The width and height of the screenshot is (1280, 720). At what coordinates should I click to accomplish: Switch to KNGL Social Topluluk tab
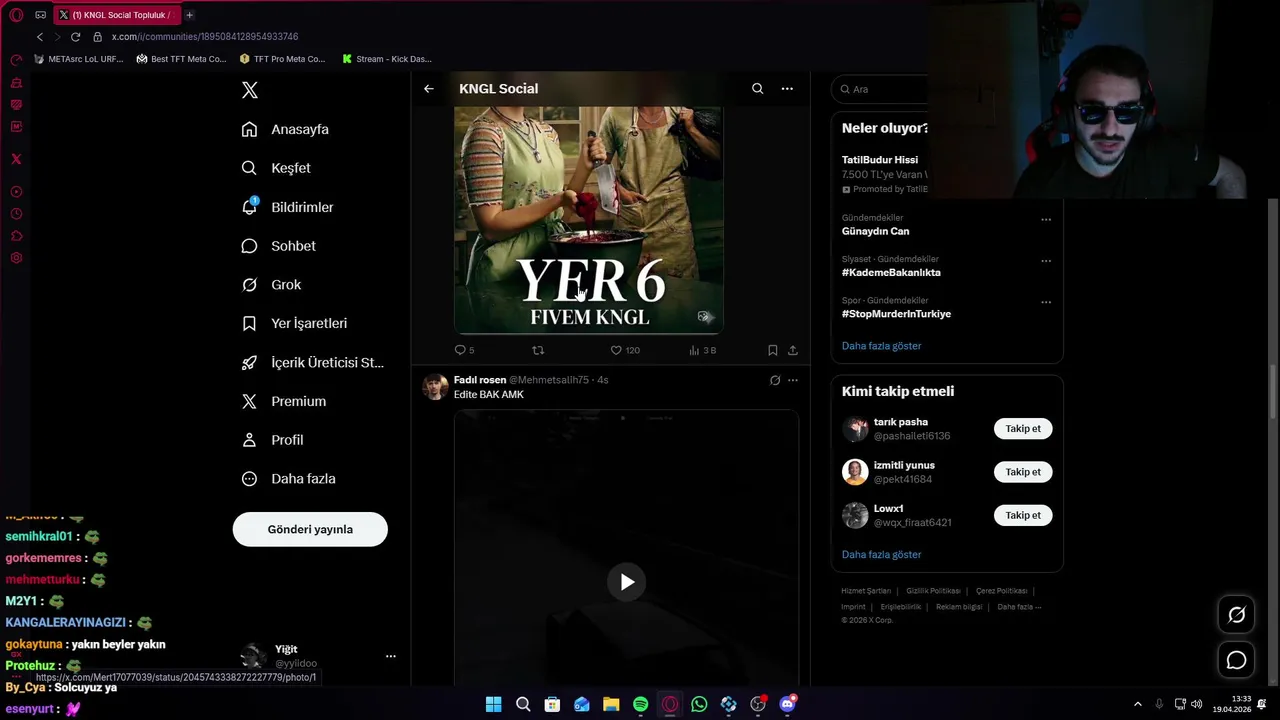116,15
